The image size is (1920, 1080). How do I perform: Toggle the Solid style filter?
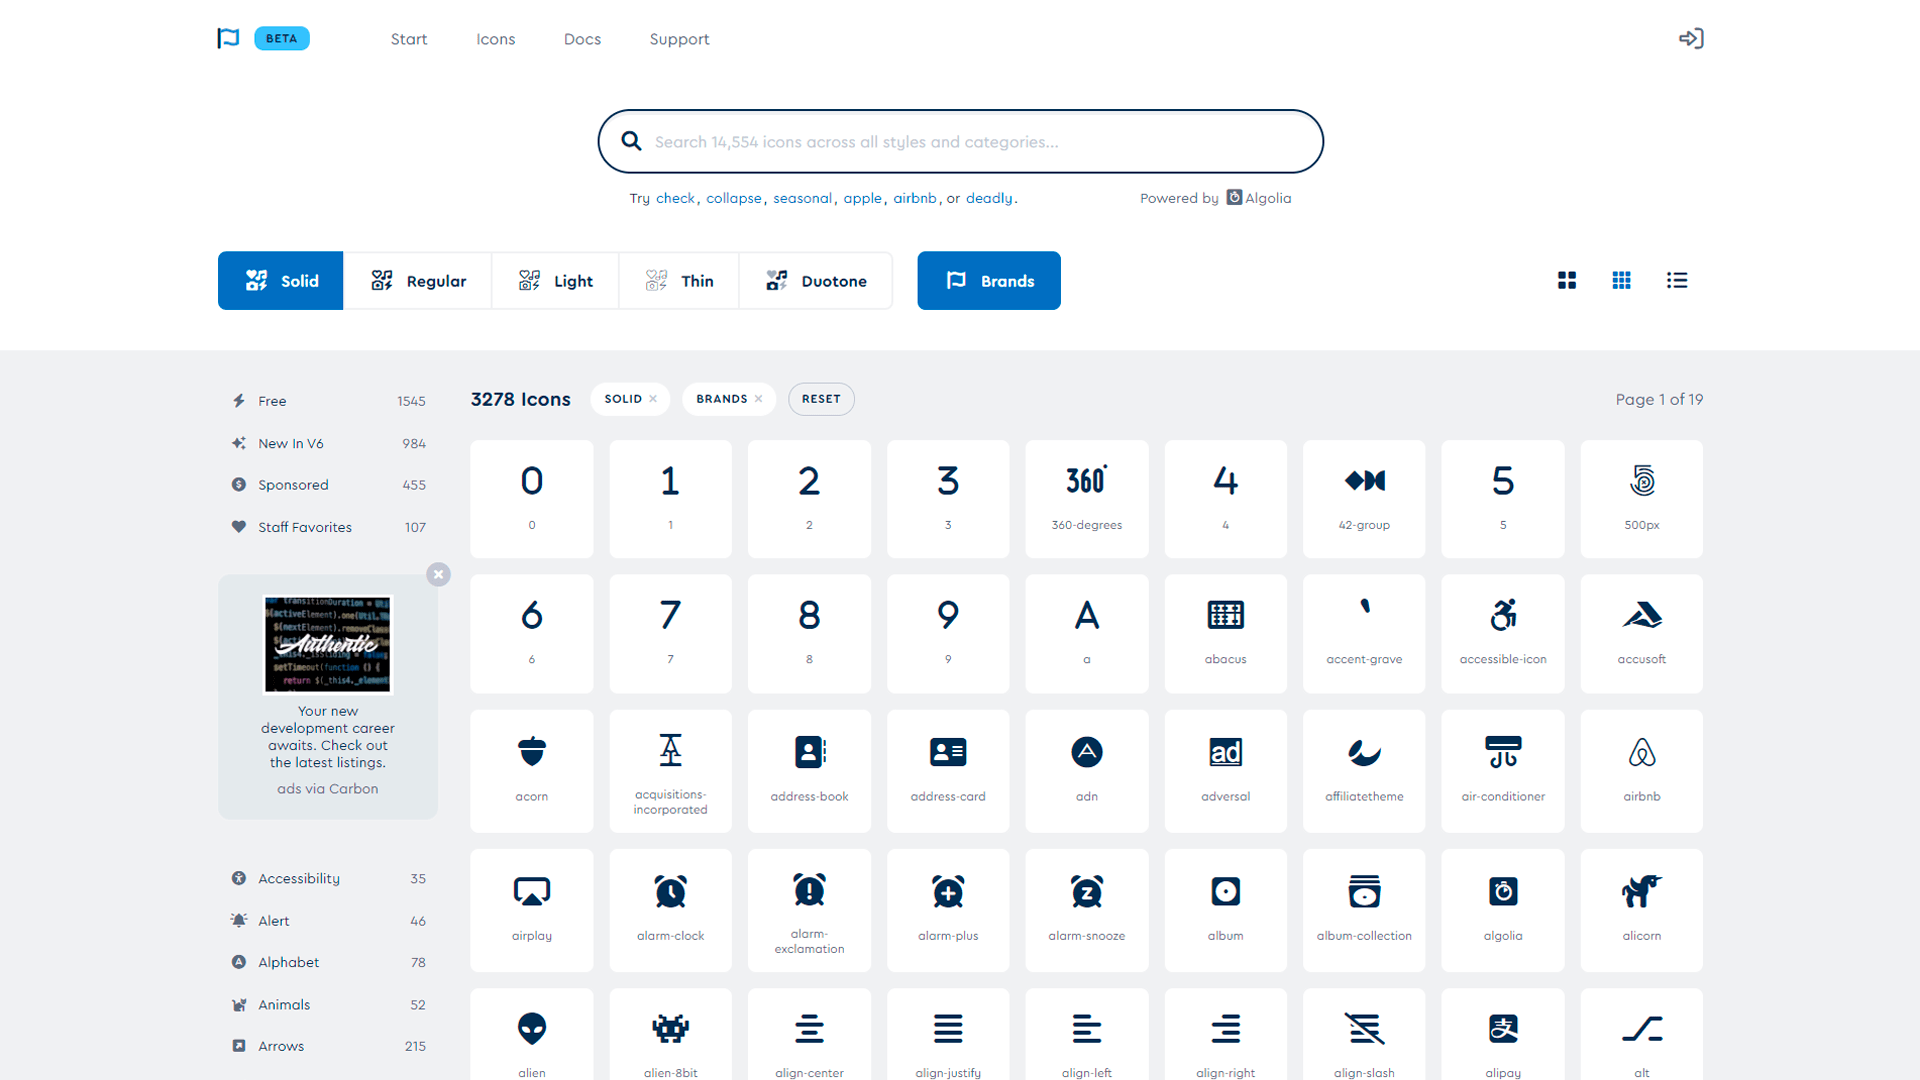point(281,281)
